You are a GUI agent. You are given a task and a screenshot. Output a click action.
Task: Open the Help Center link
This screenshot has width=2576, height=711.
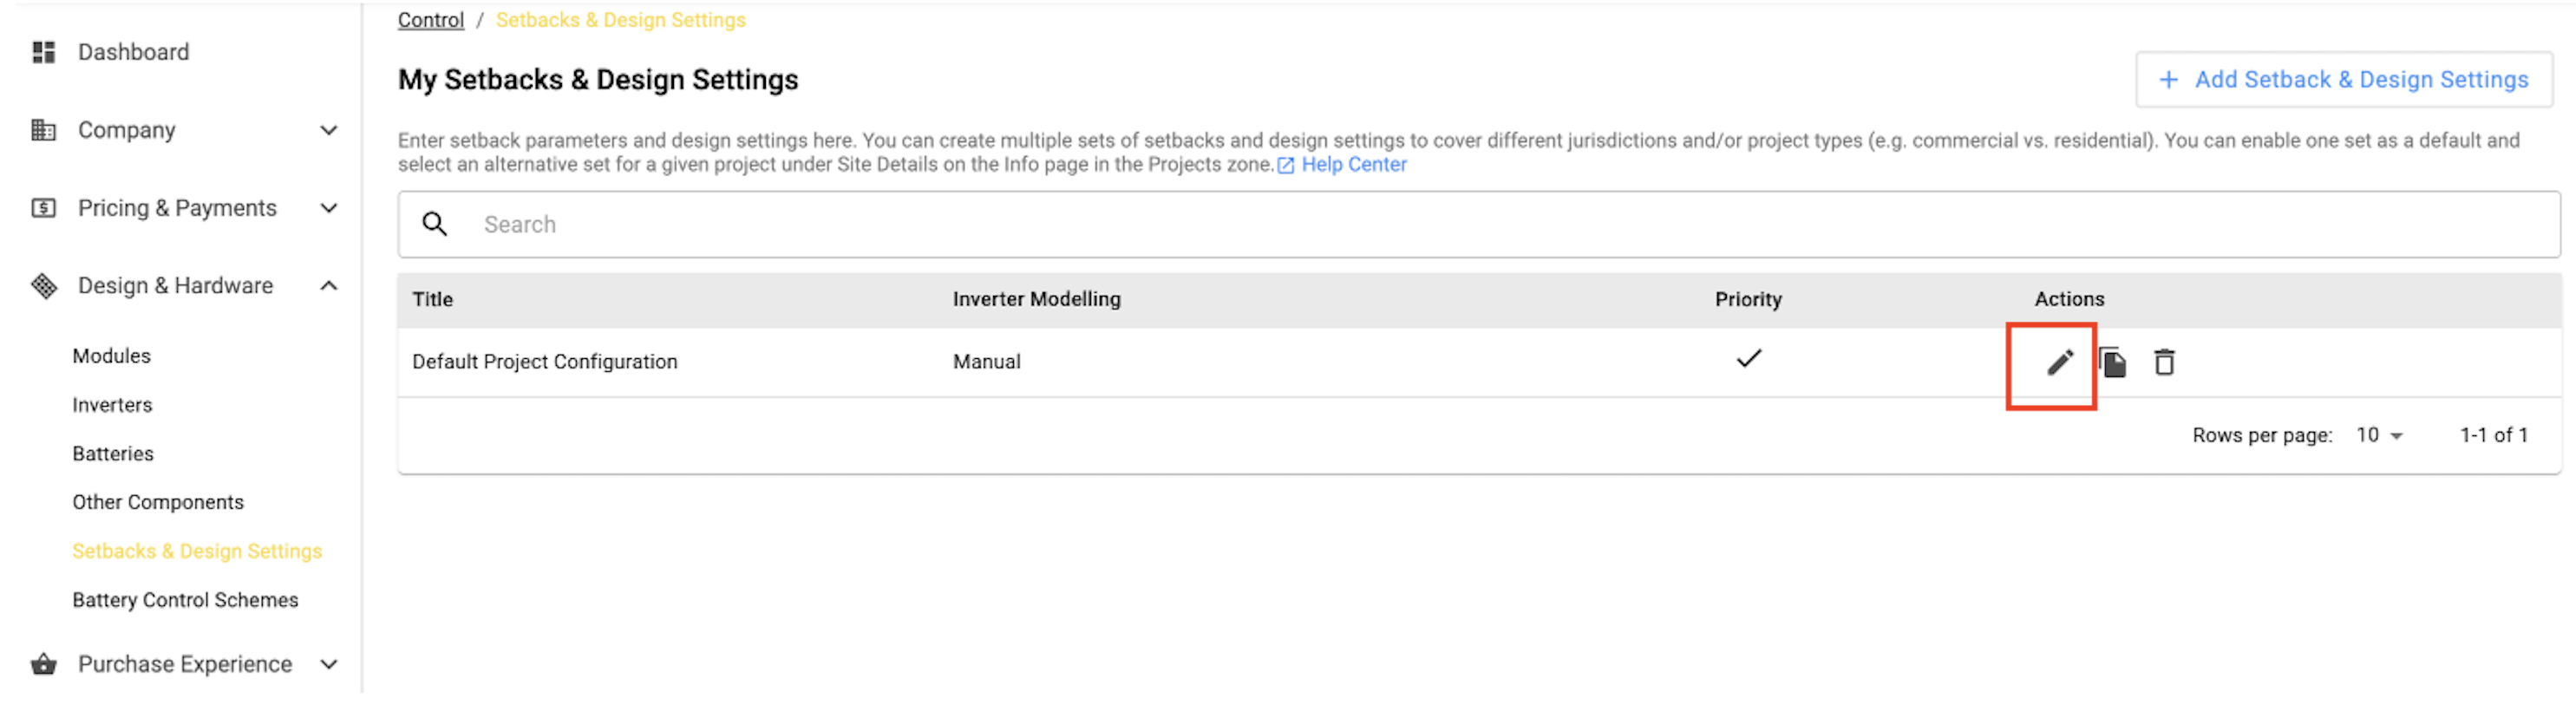click(x=1353, y=165)
